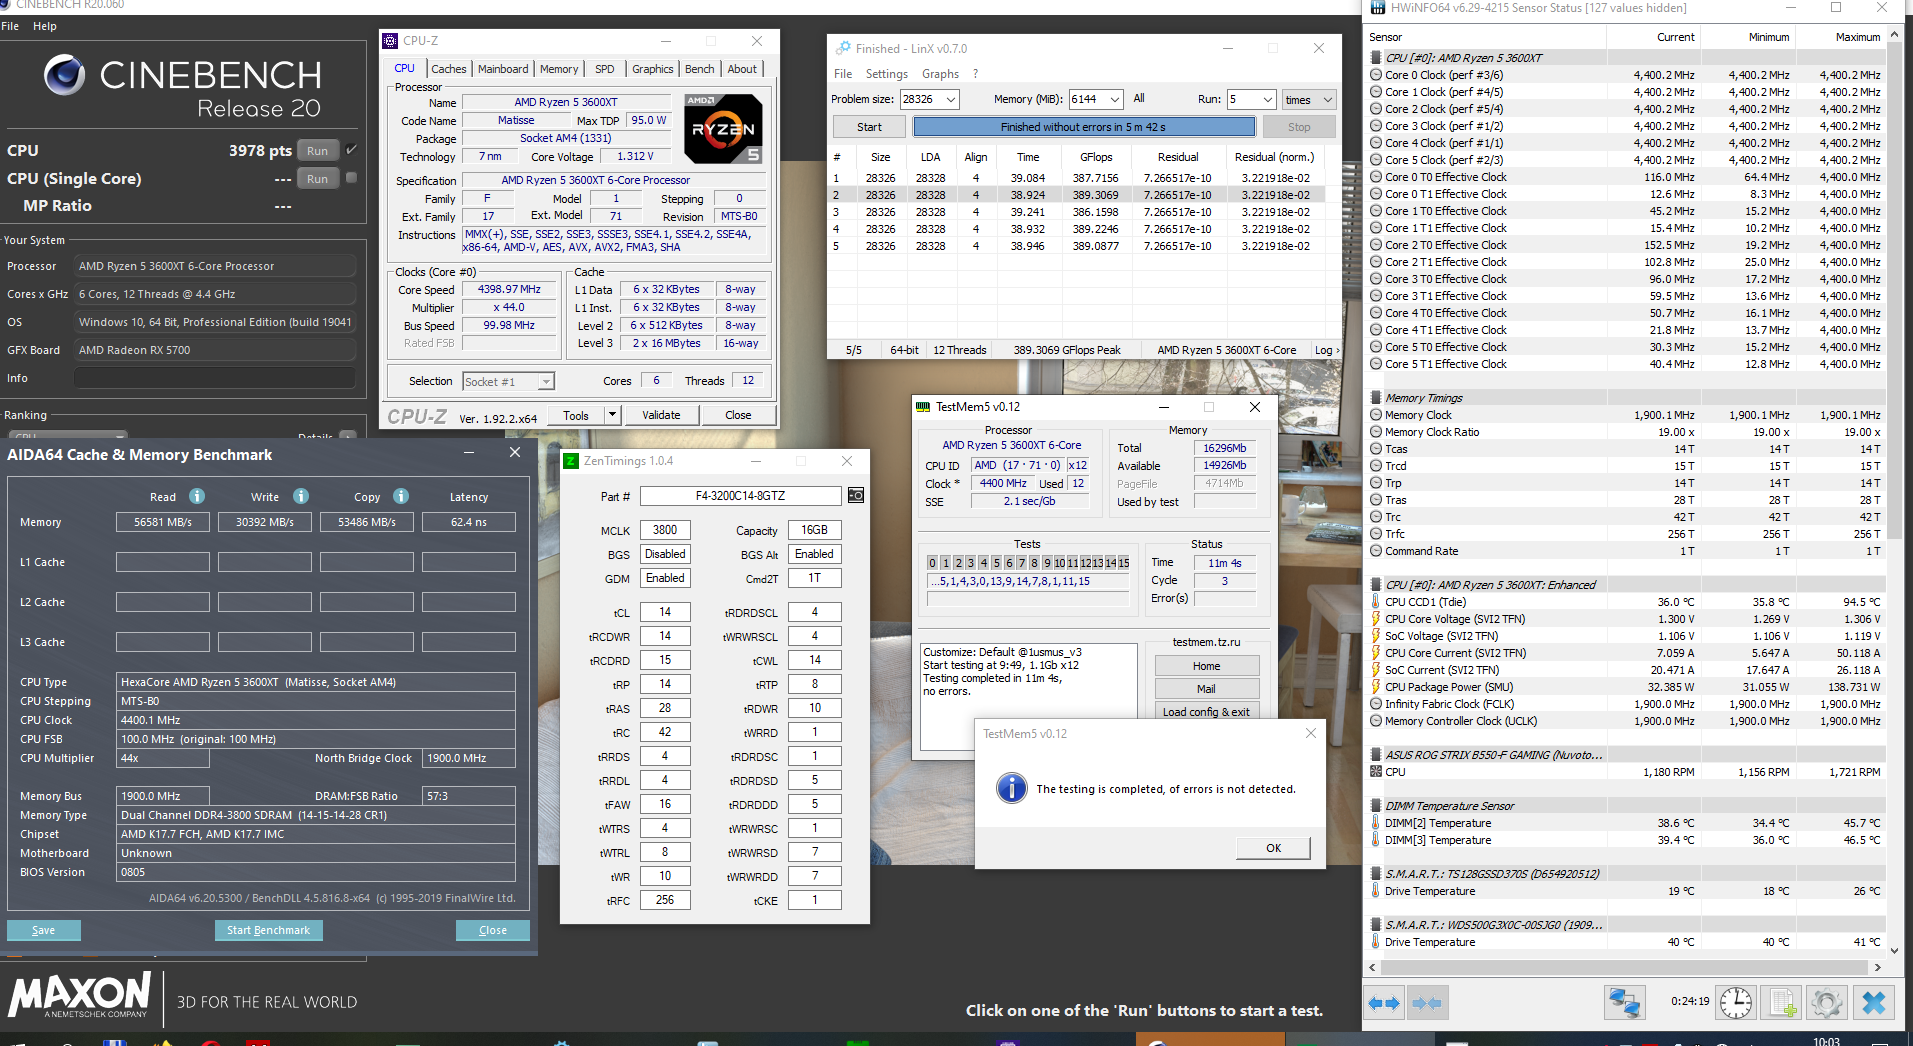The height and width of the screenshot is (1046, 1913).
Task: Open the Cinebench Ranking CPU dropdown
Action: [x=68, y=435]
